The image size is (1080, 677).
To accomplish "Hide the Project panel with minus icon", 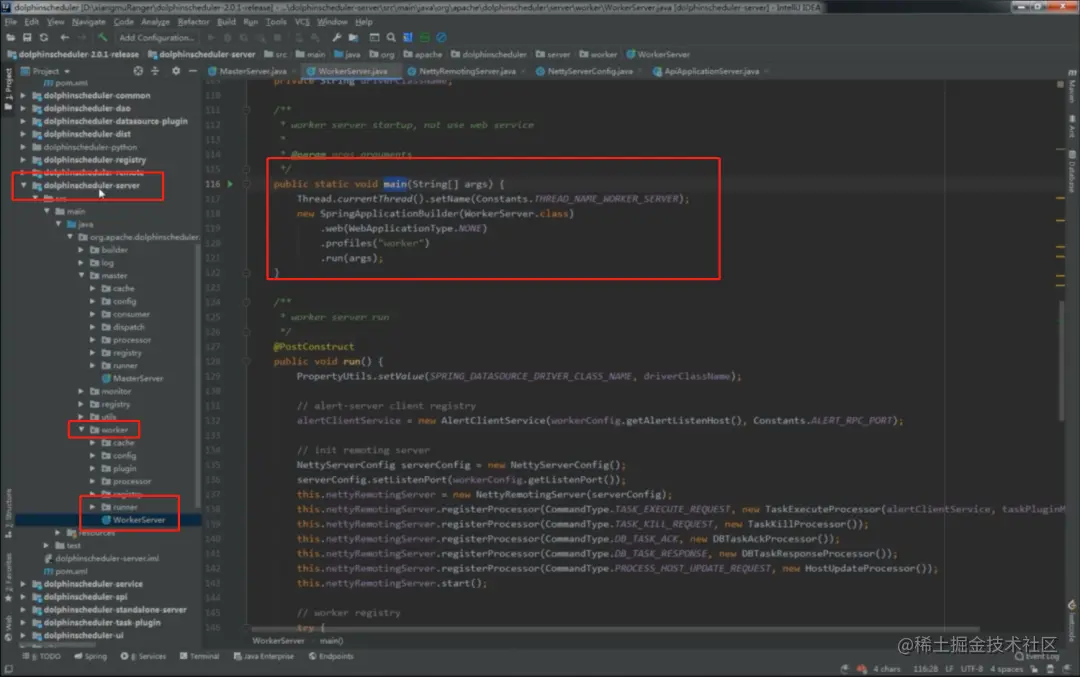I will coord(193,71).
